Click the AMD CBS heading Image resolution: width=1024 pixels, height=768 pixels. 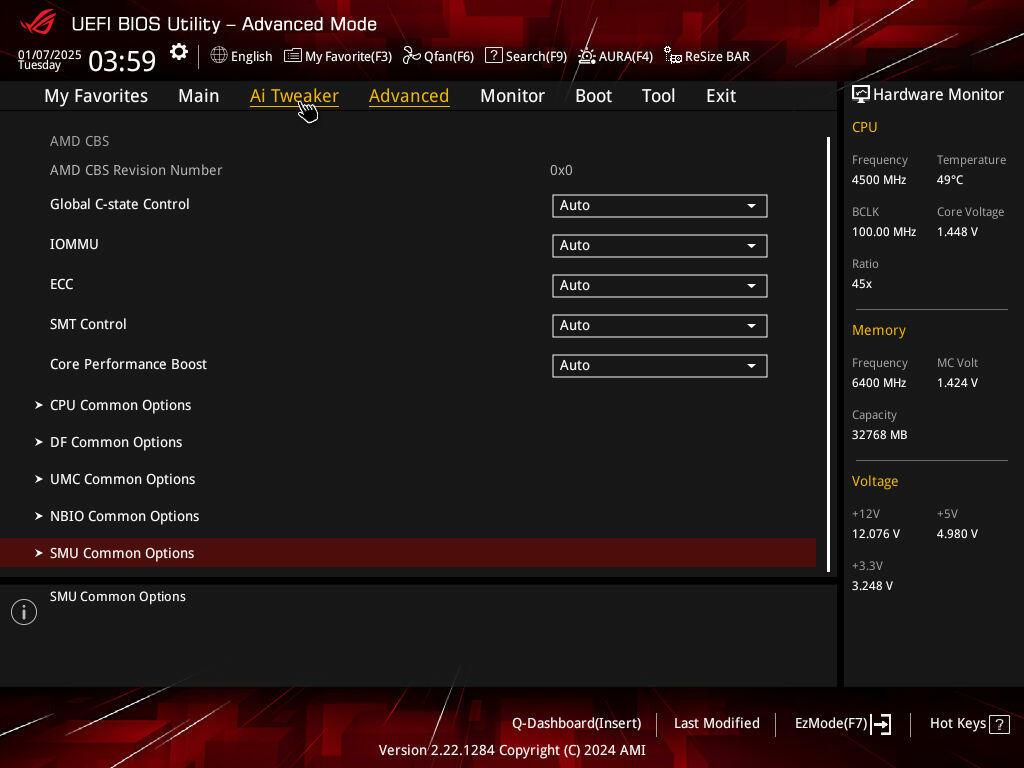tap(80, 141)
